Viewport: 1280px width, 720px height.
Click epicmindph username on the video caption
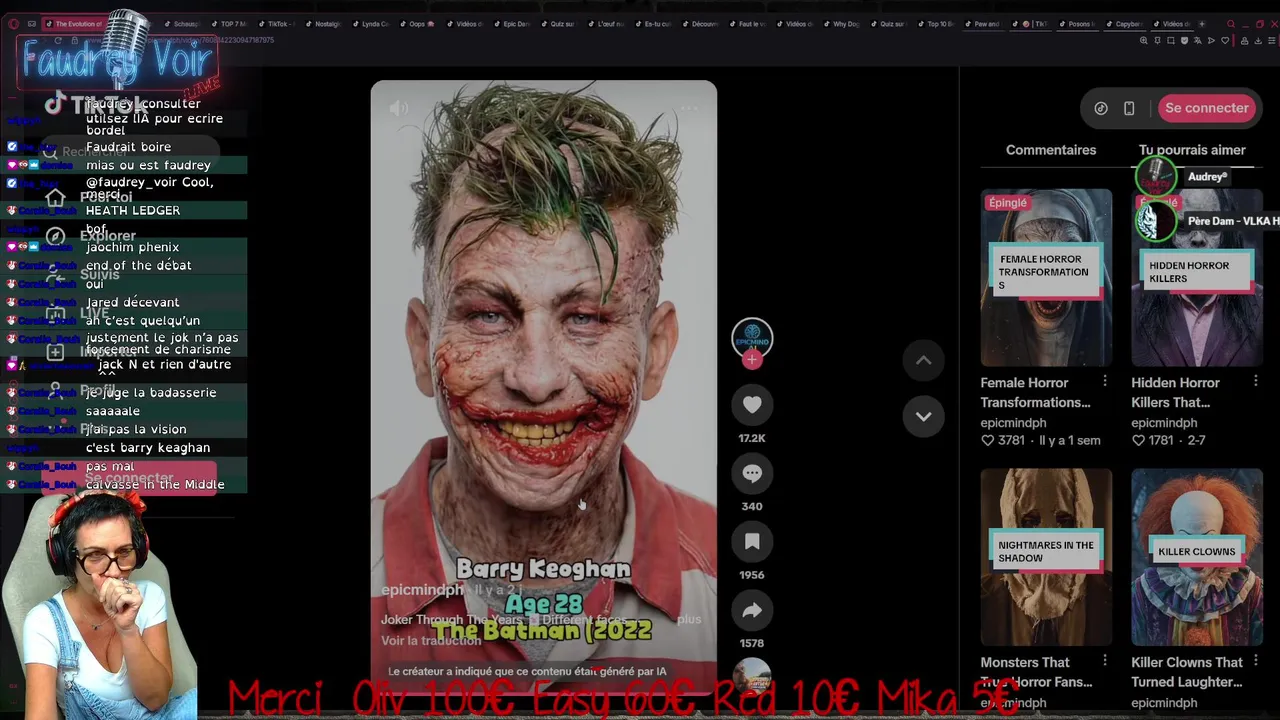point(422,590)
